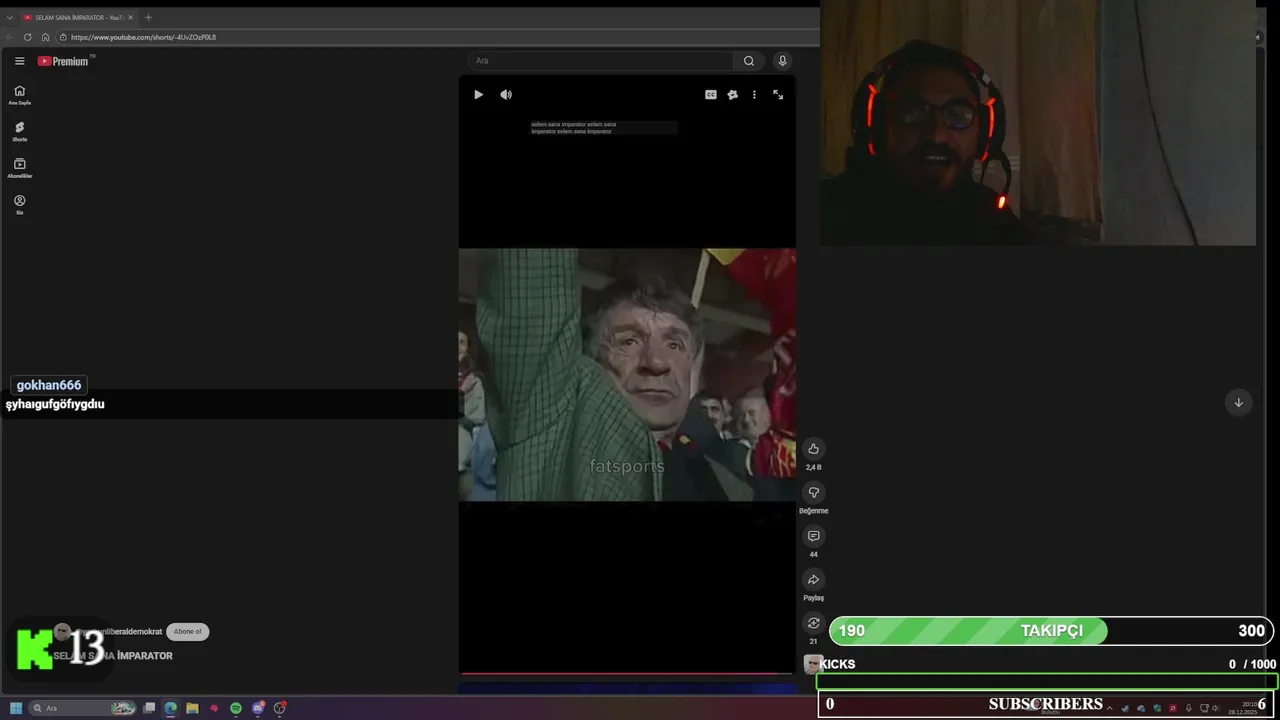Open the comments showing 44

pos(813,536)
